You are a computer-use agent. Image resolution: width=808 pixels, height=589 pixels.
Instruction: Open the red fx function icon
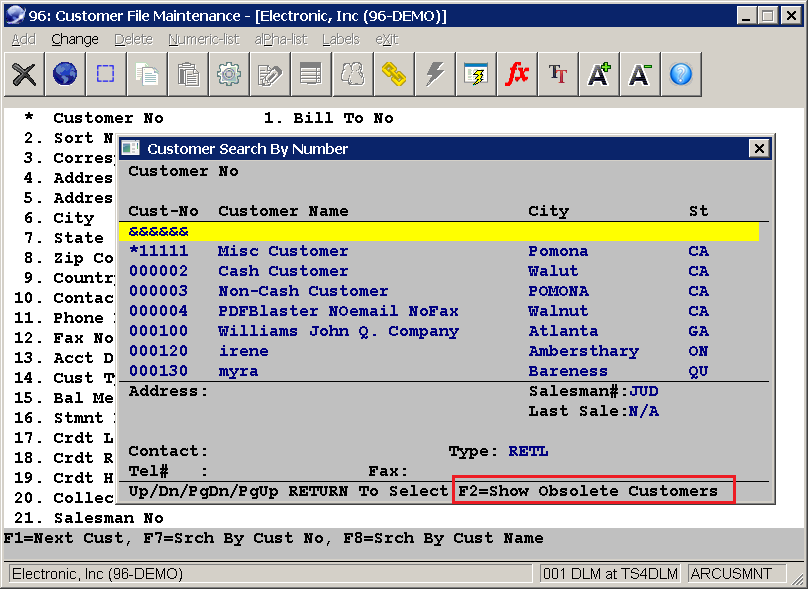pos(517,74)
